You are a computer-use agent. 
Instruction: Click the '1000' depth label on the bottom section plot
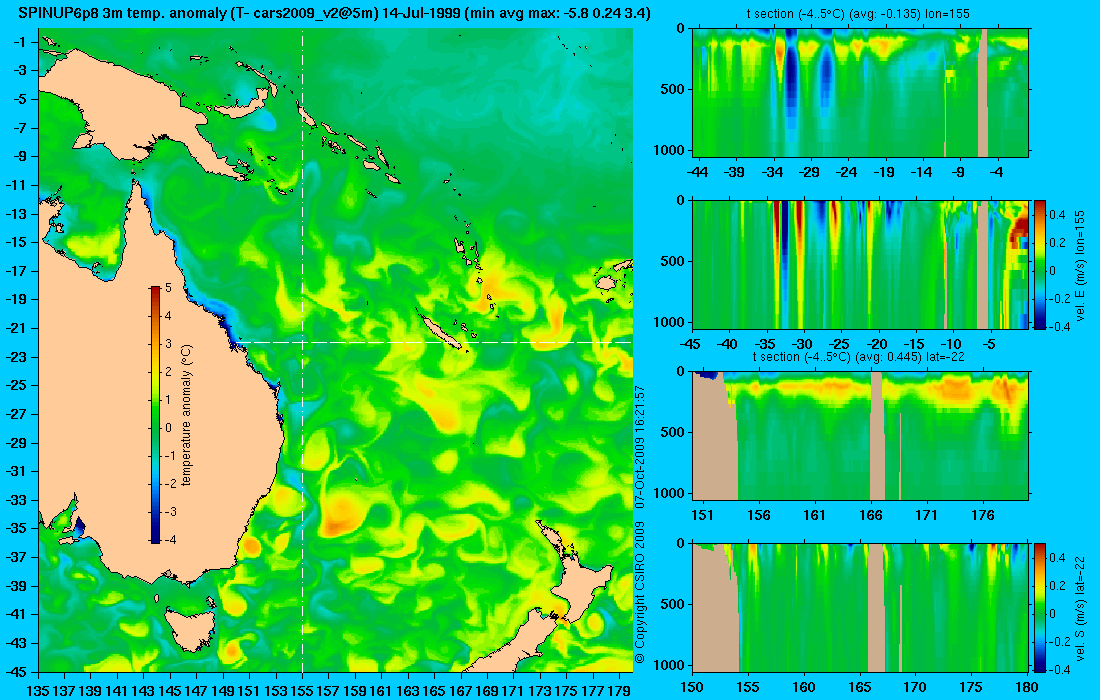[x=671, y=665]
